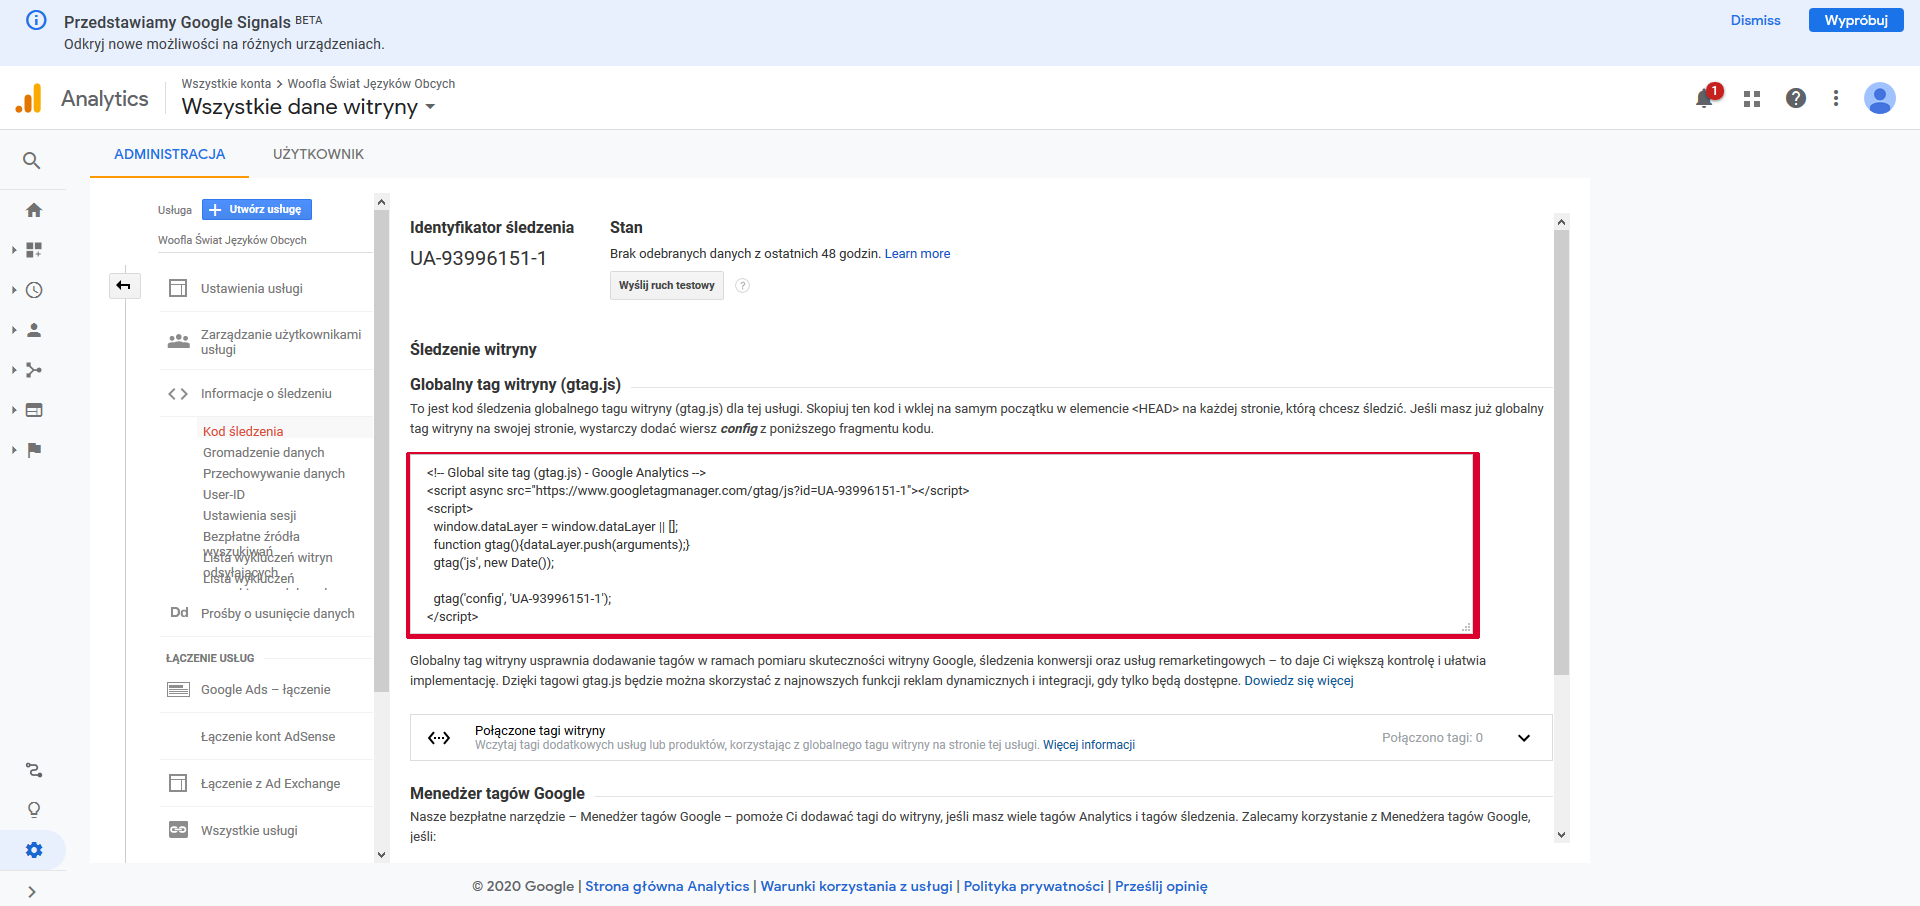Open notifications bell icon
Viewport: 1920px width, 906px height.
[x=1706, y=98]
